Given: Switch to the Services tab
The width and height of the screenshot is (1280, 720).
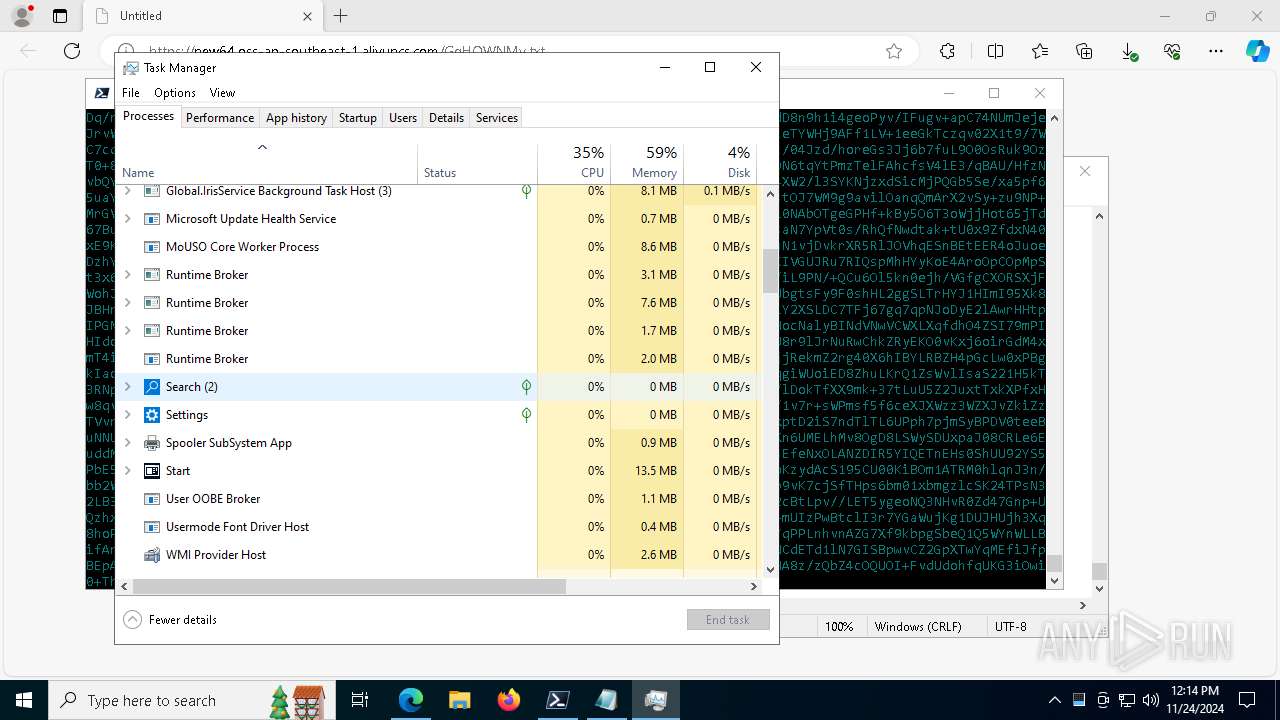Looking at the screenshot, I should [x=497, y=118].
